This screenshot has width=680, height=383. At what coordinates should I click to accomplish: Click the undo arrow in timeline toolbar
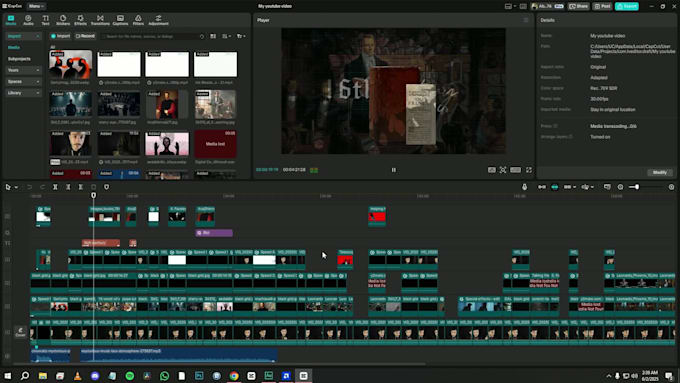tap(29, 187)
